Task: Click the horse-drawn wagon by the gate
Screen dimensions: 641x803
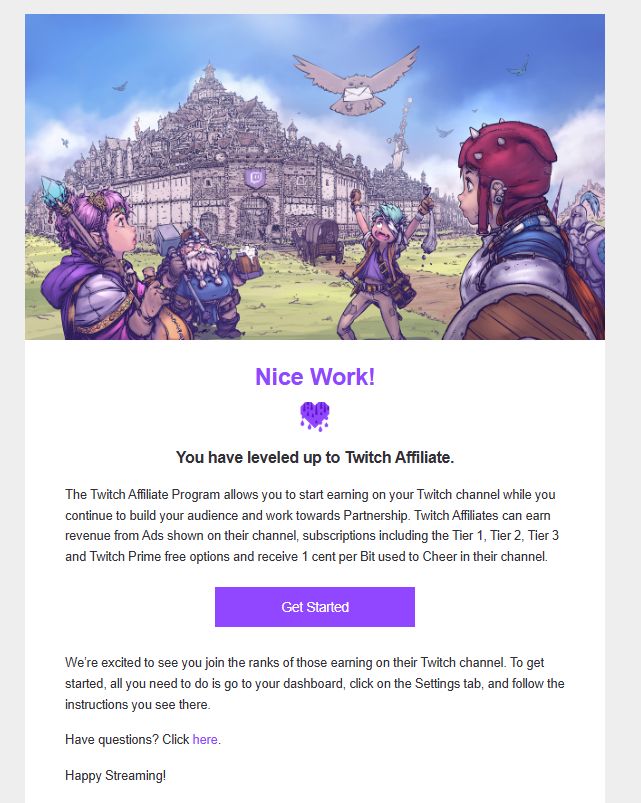Action: point(320,241)
